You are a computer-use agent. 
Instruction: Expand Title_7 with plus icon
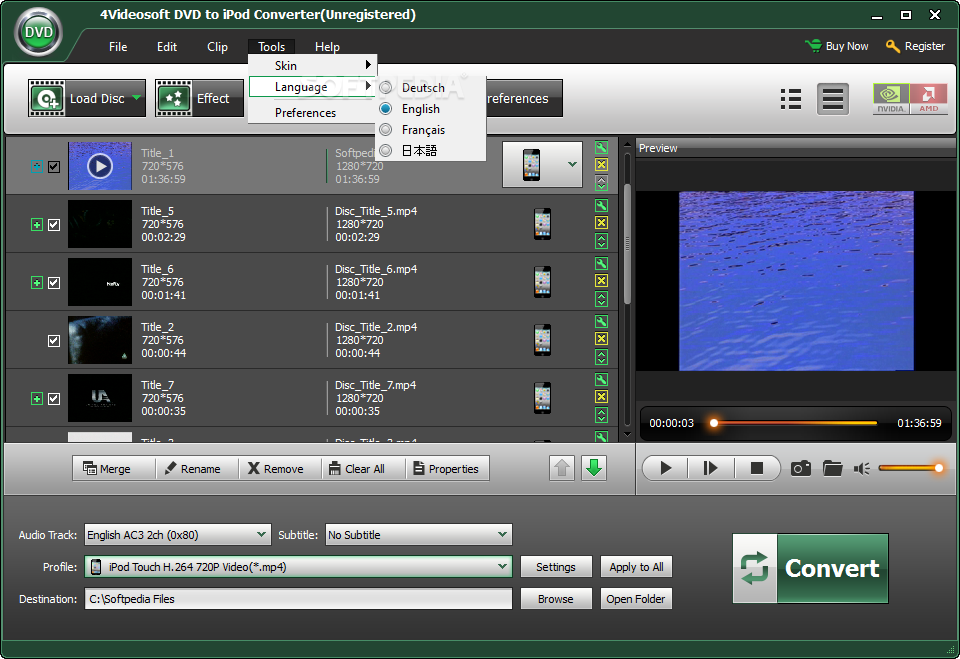[x=37, y=399]
